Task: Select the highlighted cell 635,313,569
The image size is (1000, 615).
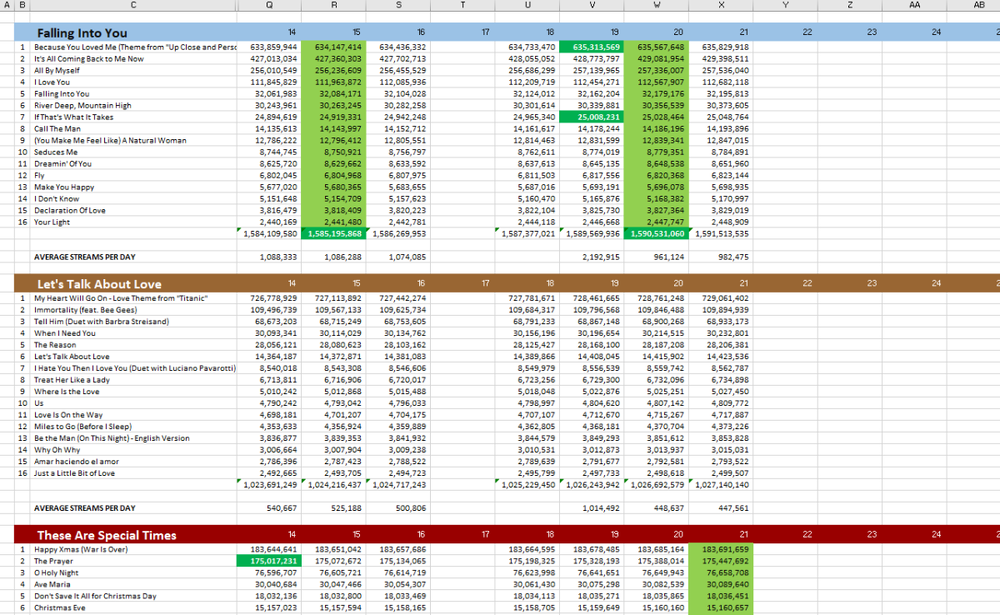Action: point(592,47)
